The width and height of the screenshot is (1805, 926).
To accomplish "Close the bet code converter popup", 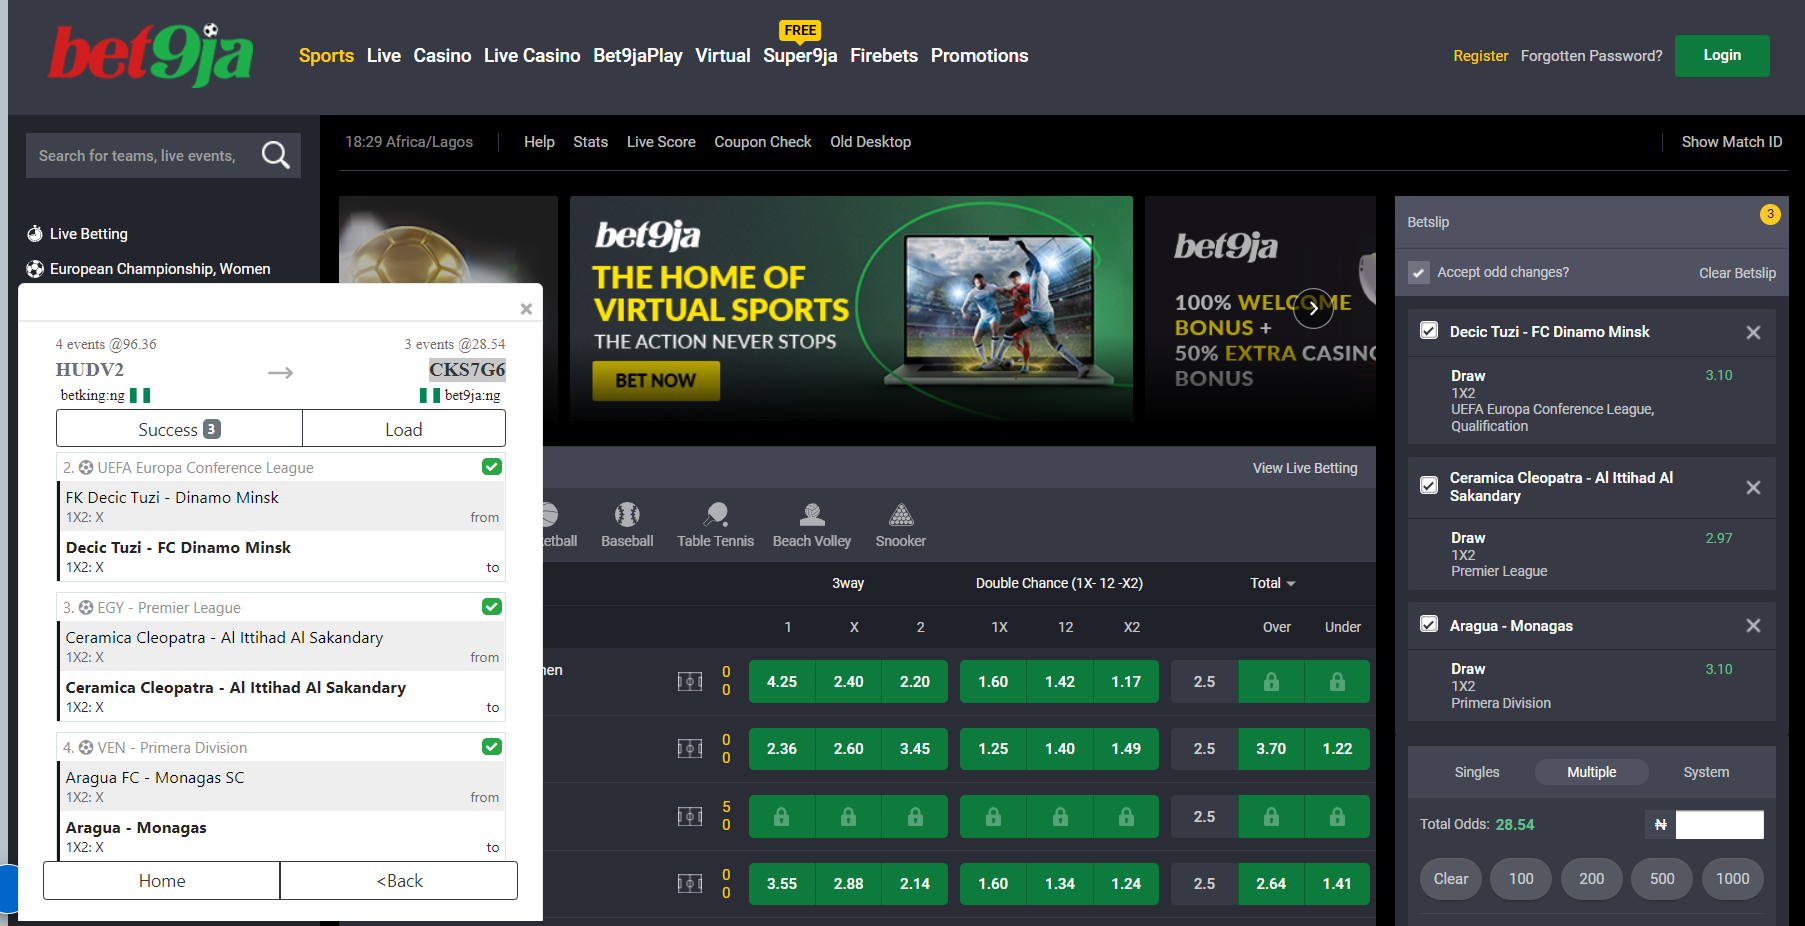I will [526, 309].
